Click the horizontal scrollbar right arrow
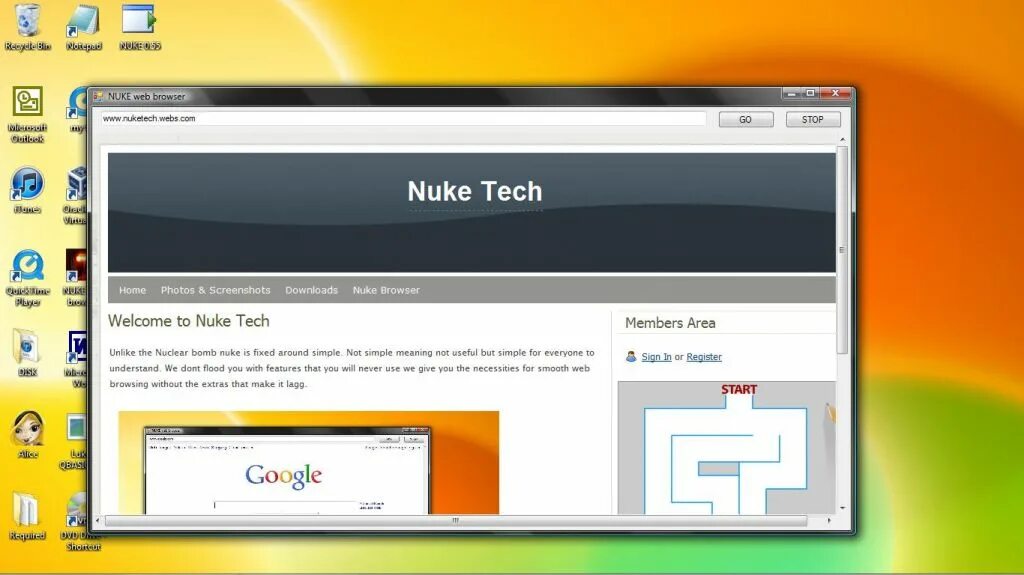The image size is (1024, 575). point(829,521)
